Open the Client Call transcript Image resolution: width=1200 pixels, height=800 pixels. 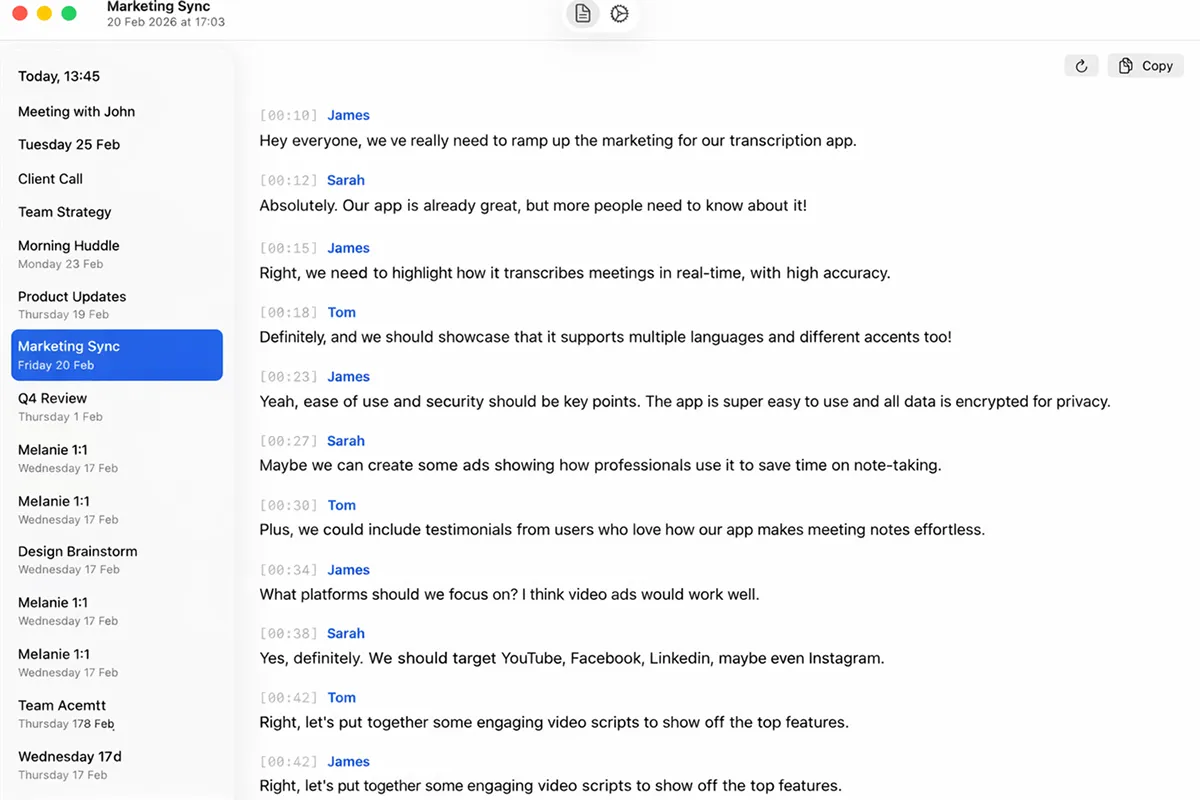(x=50, y=178)
